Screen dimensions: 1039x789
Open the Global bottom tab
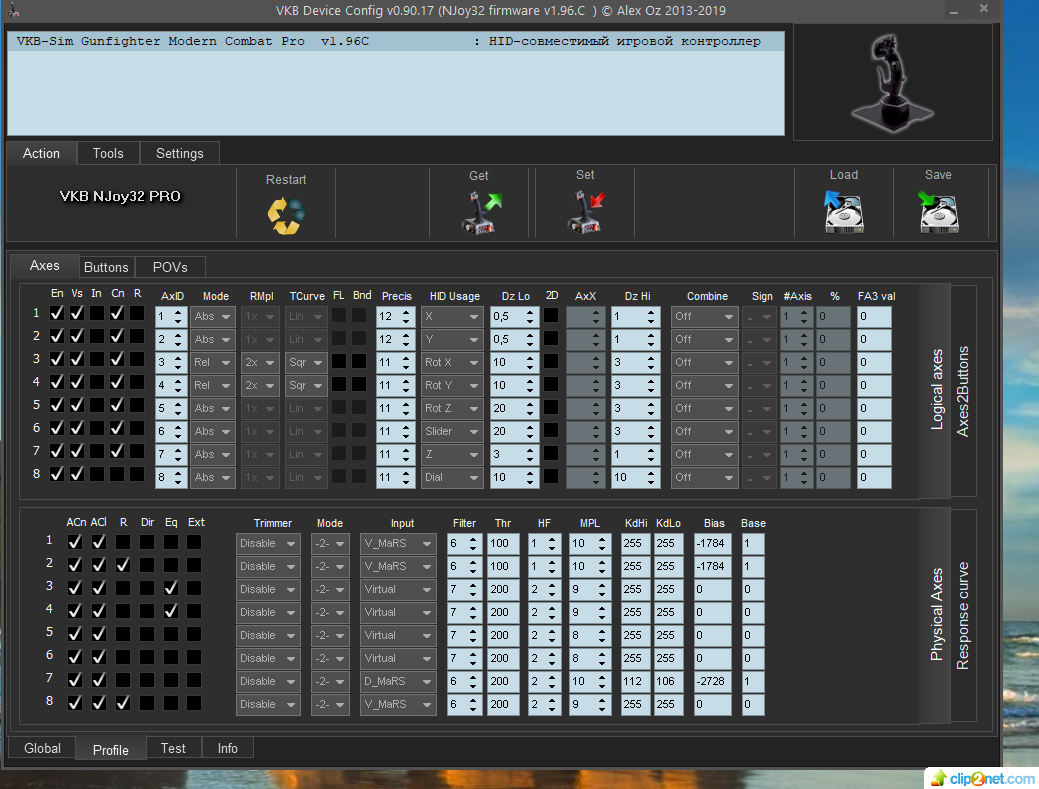42,748
